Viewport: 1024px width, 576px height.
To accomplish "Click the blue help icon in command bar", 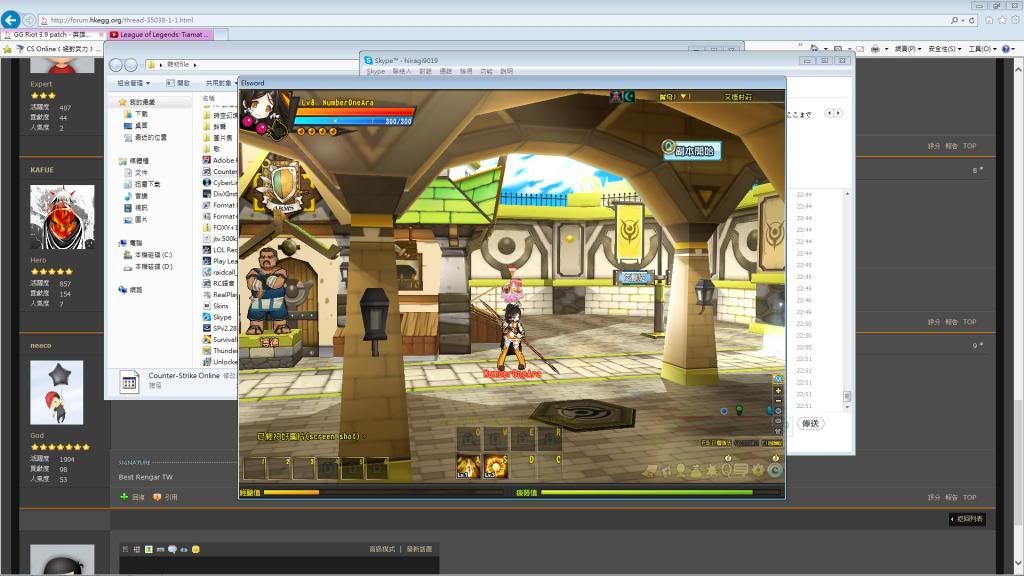I will (x=1006, y=48).
